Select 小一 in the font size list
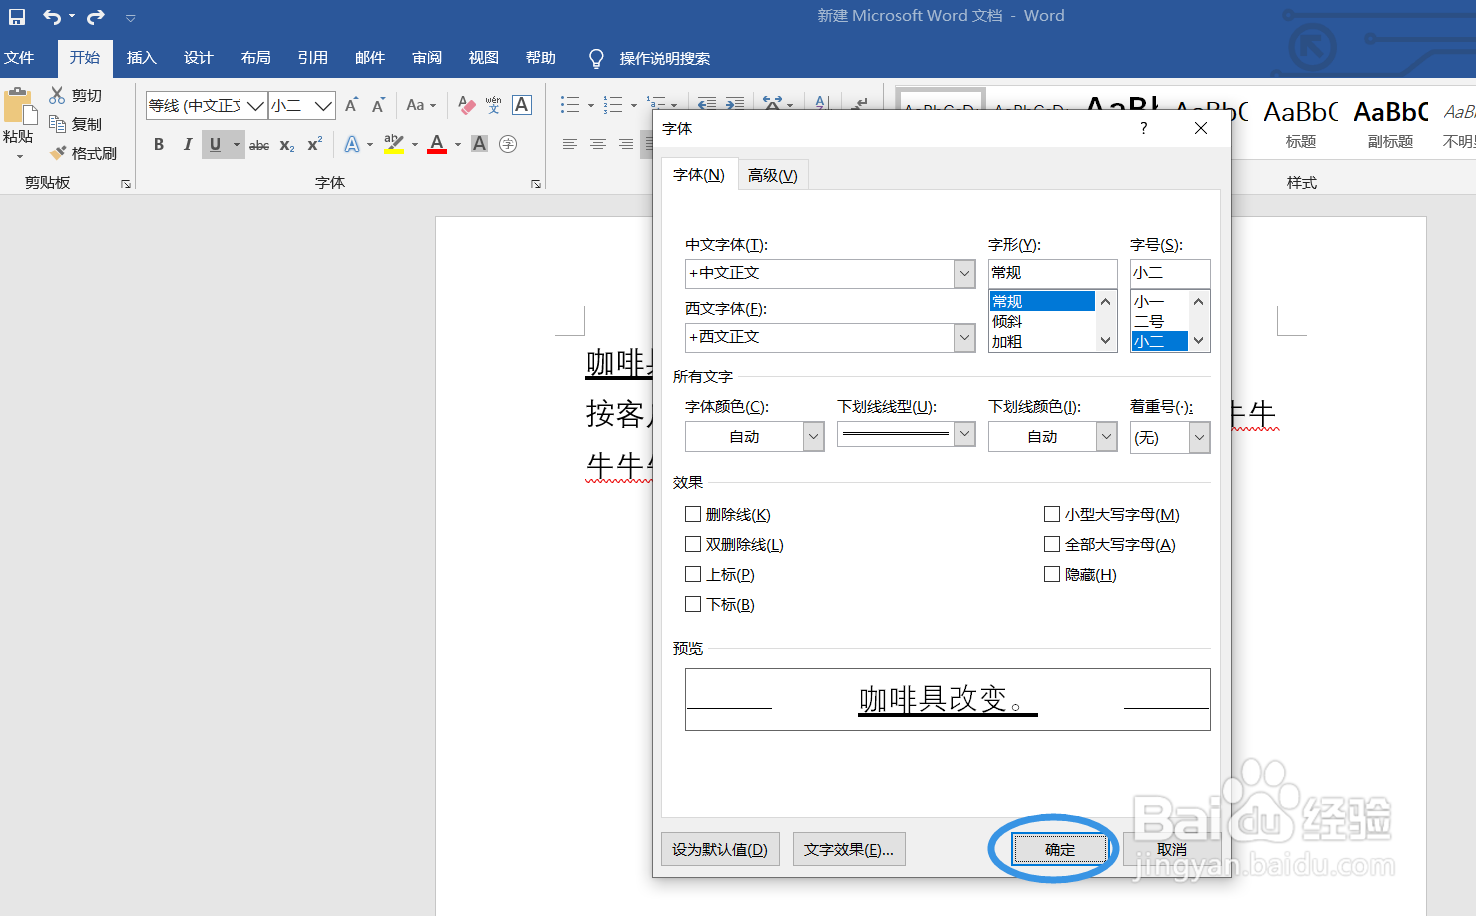This screenshot has height=916, width=1476. coord(1150,300)
